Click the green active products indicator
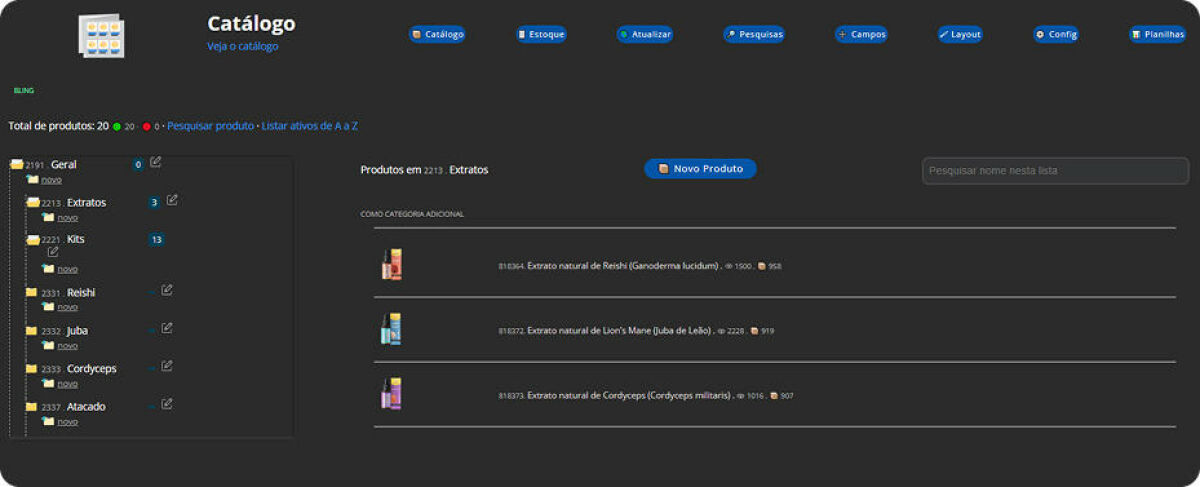The width and height of the screenshot is (1200, 487). point(117,127)
